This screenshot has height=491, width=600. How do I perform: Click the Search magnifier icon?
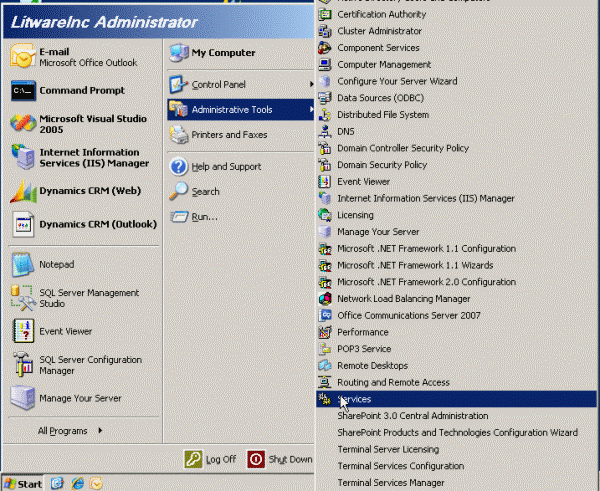point(179,191)
